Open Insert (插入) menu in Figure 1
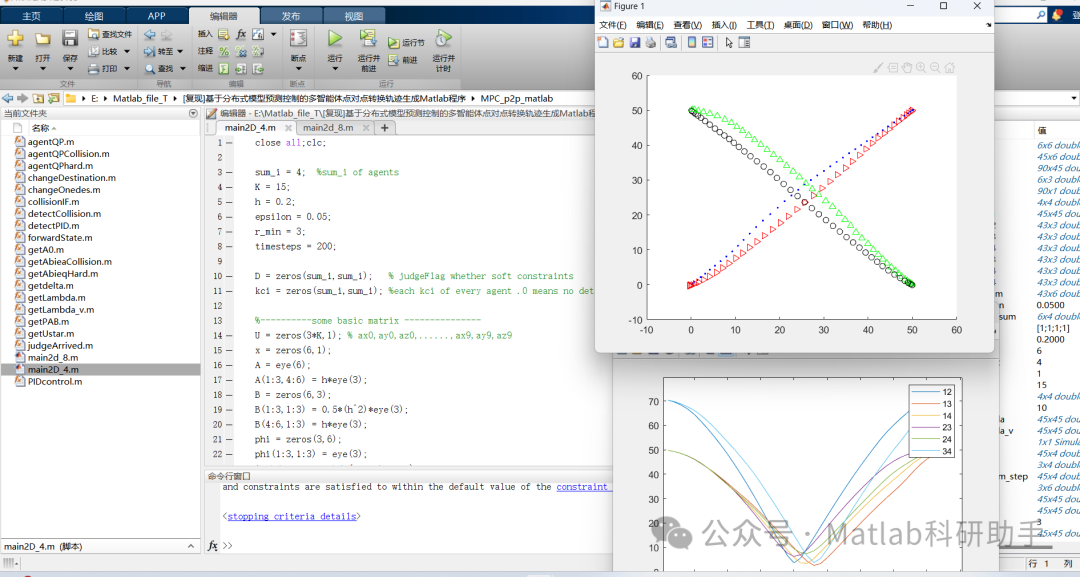The height and width of the screenshot is (577, 1080). tap(723, 25)
